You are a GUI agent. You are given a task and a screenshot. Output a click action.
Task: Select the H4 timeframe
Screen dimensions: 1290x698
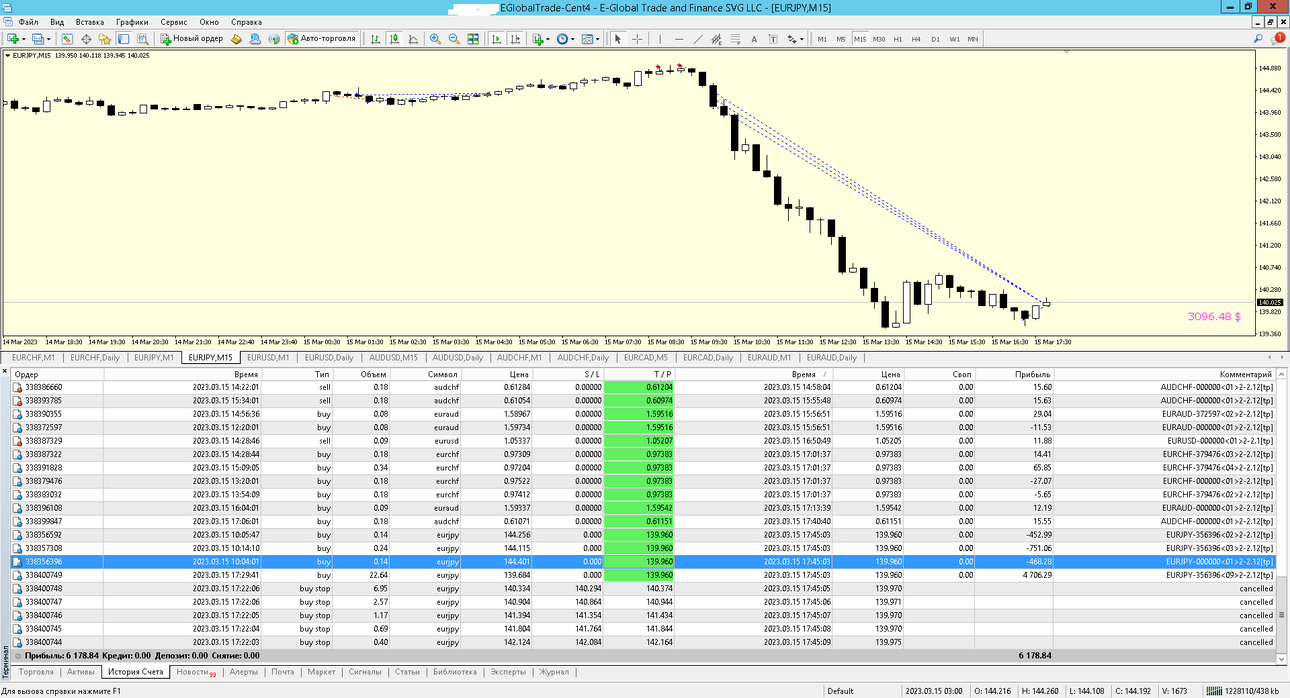pyautogui.click(x=916, y=39)
